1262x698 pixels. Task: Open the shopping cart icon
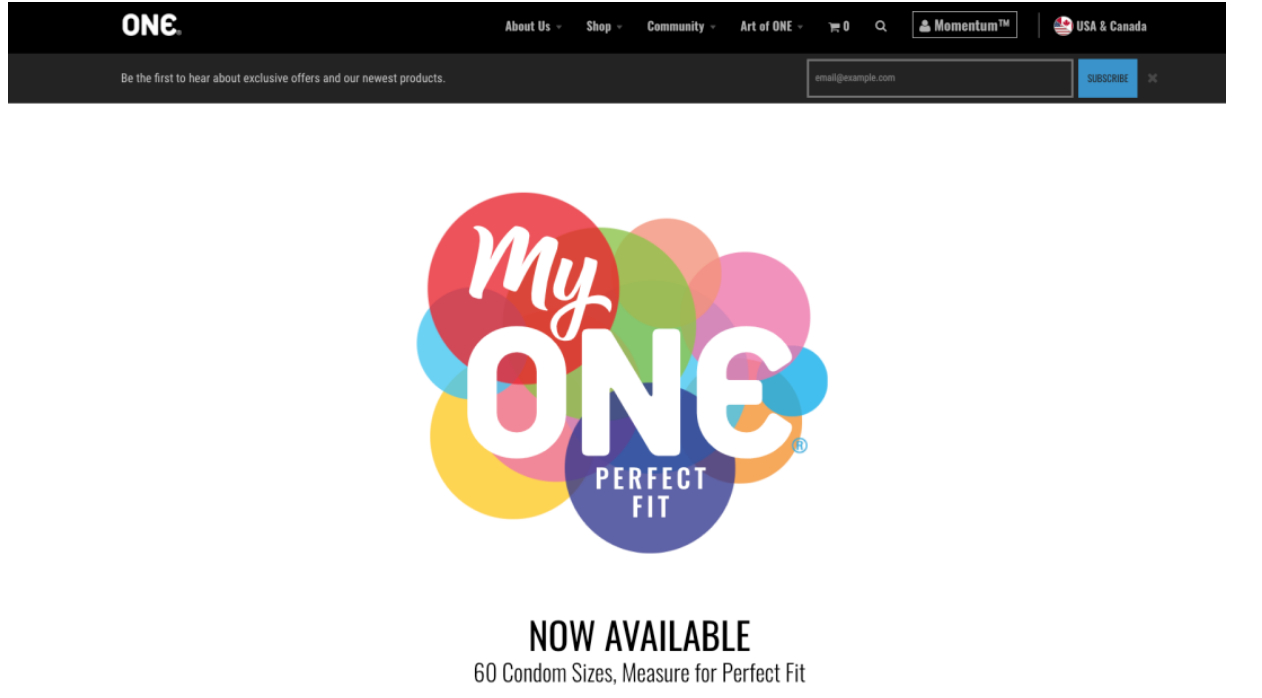coord(834,27)
